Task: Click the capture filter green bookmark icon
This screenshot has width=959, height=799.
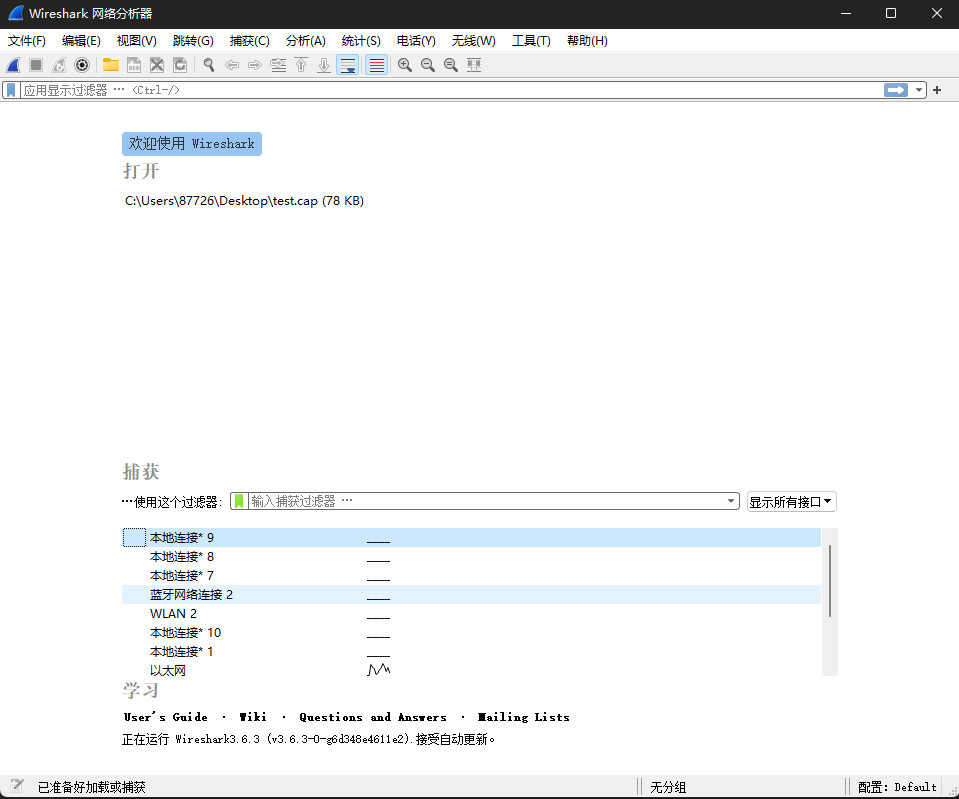Action: [x=239, y=502]
